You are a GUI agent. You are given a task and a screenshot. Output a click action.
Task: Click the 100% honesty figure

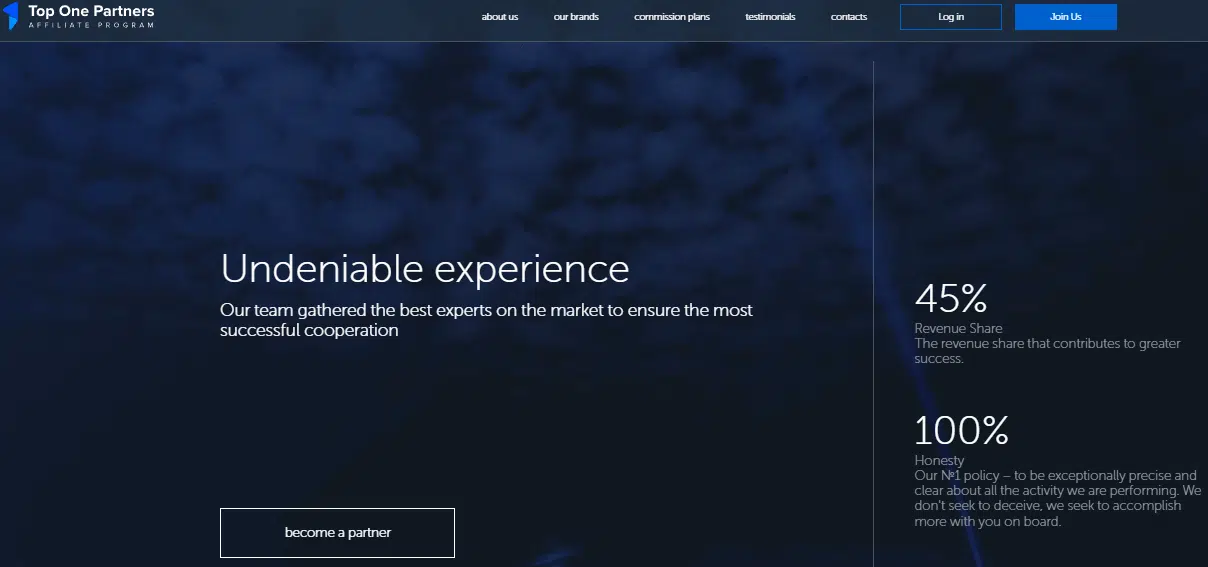click(x=961, y=430)
